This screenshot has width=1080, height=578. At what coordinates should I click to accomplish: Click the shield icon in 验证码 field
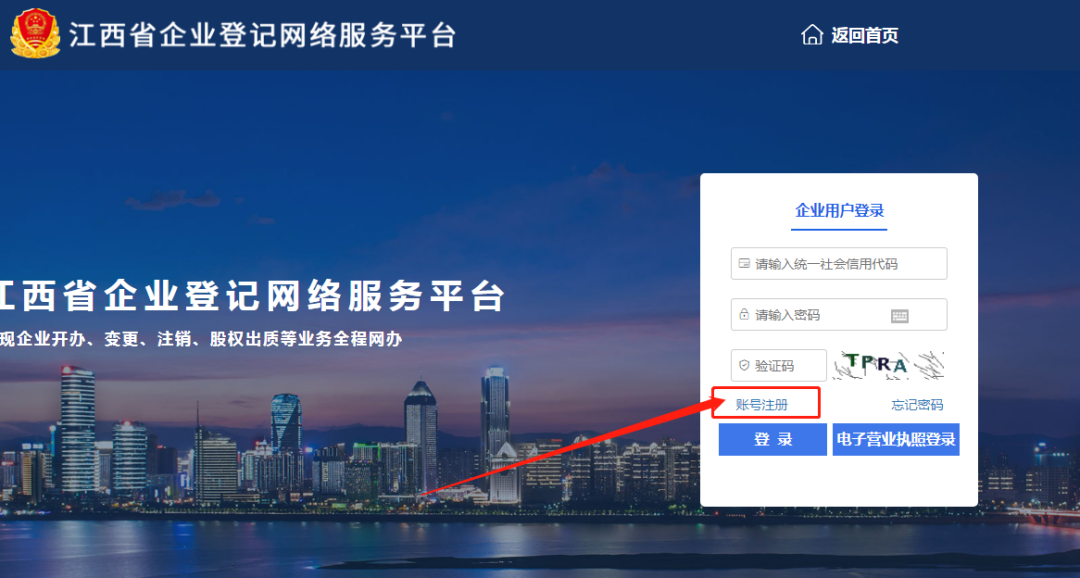click(744, 365)
